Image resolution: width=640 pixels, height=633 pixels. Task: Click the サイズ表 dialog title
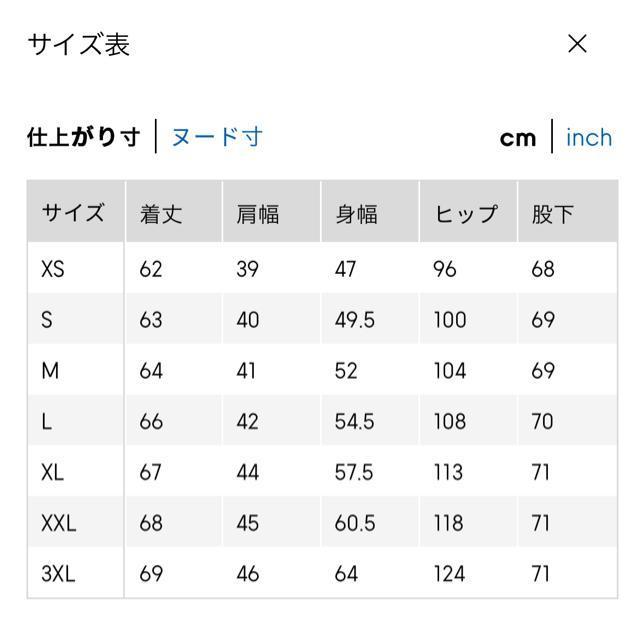[79, 45]
